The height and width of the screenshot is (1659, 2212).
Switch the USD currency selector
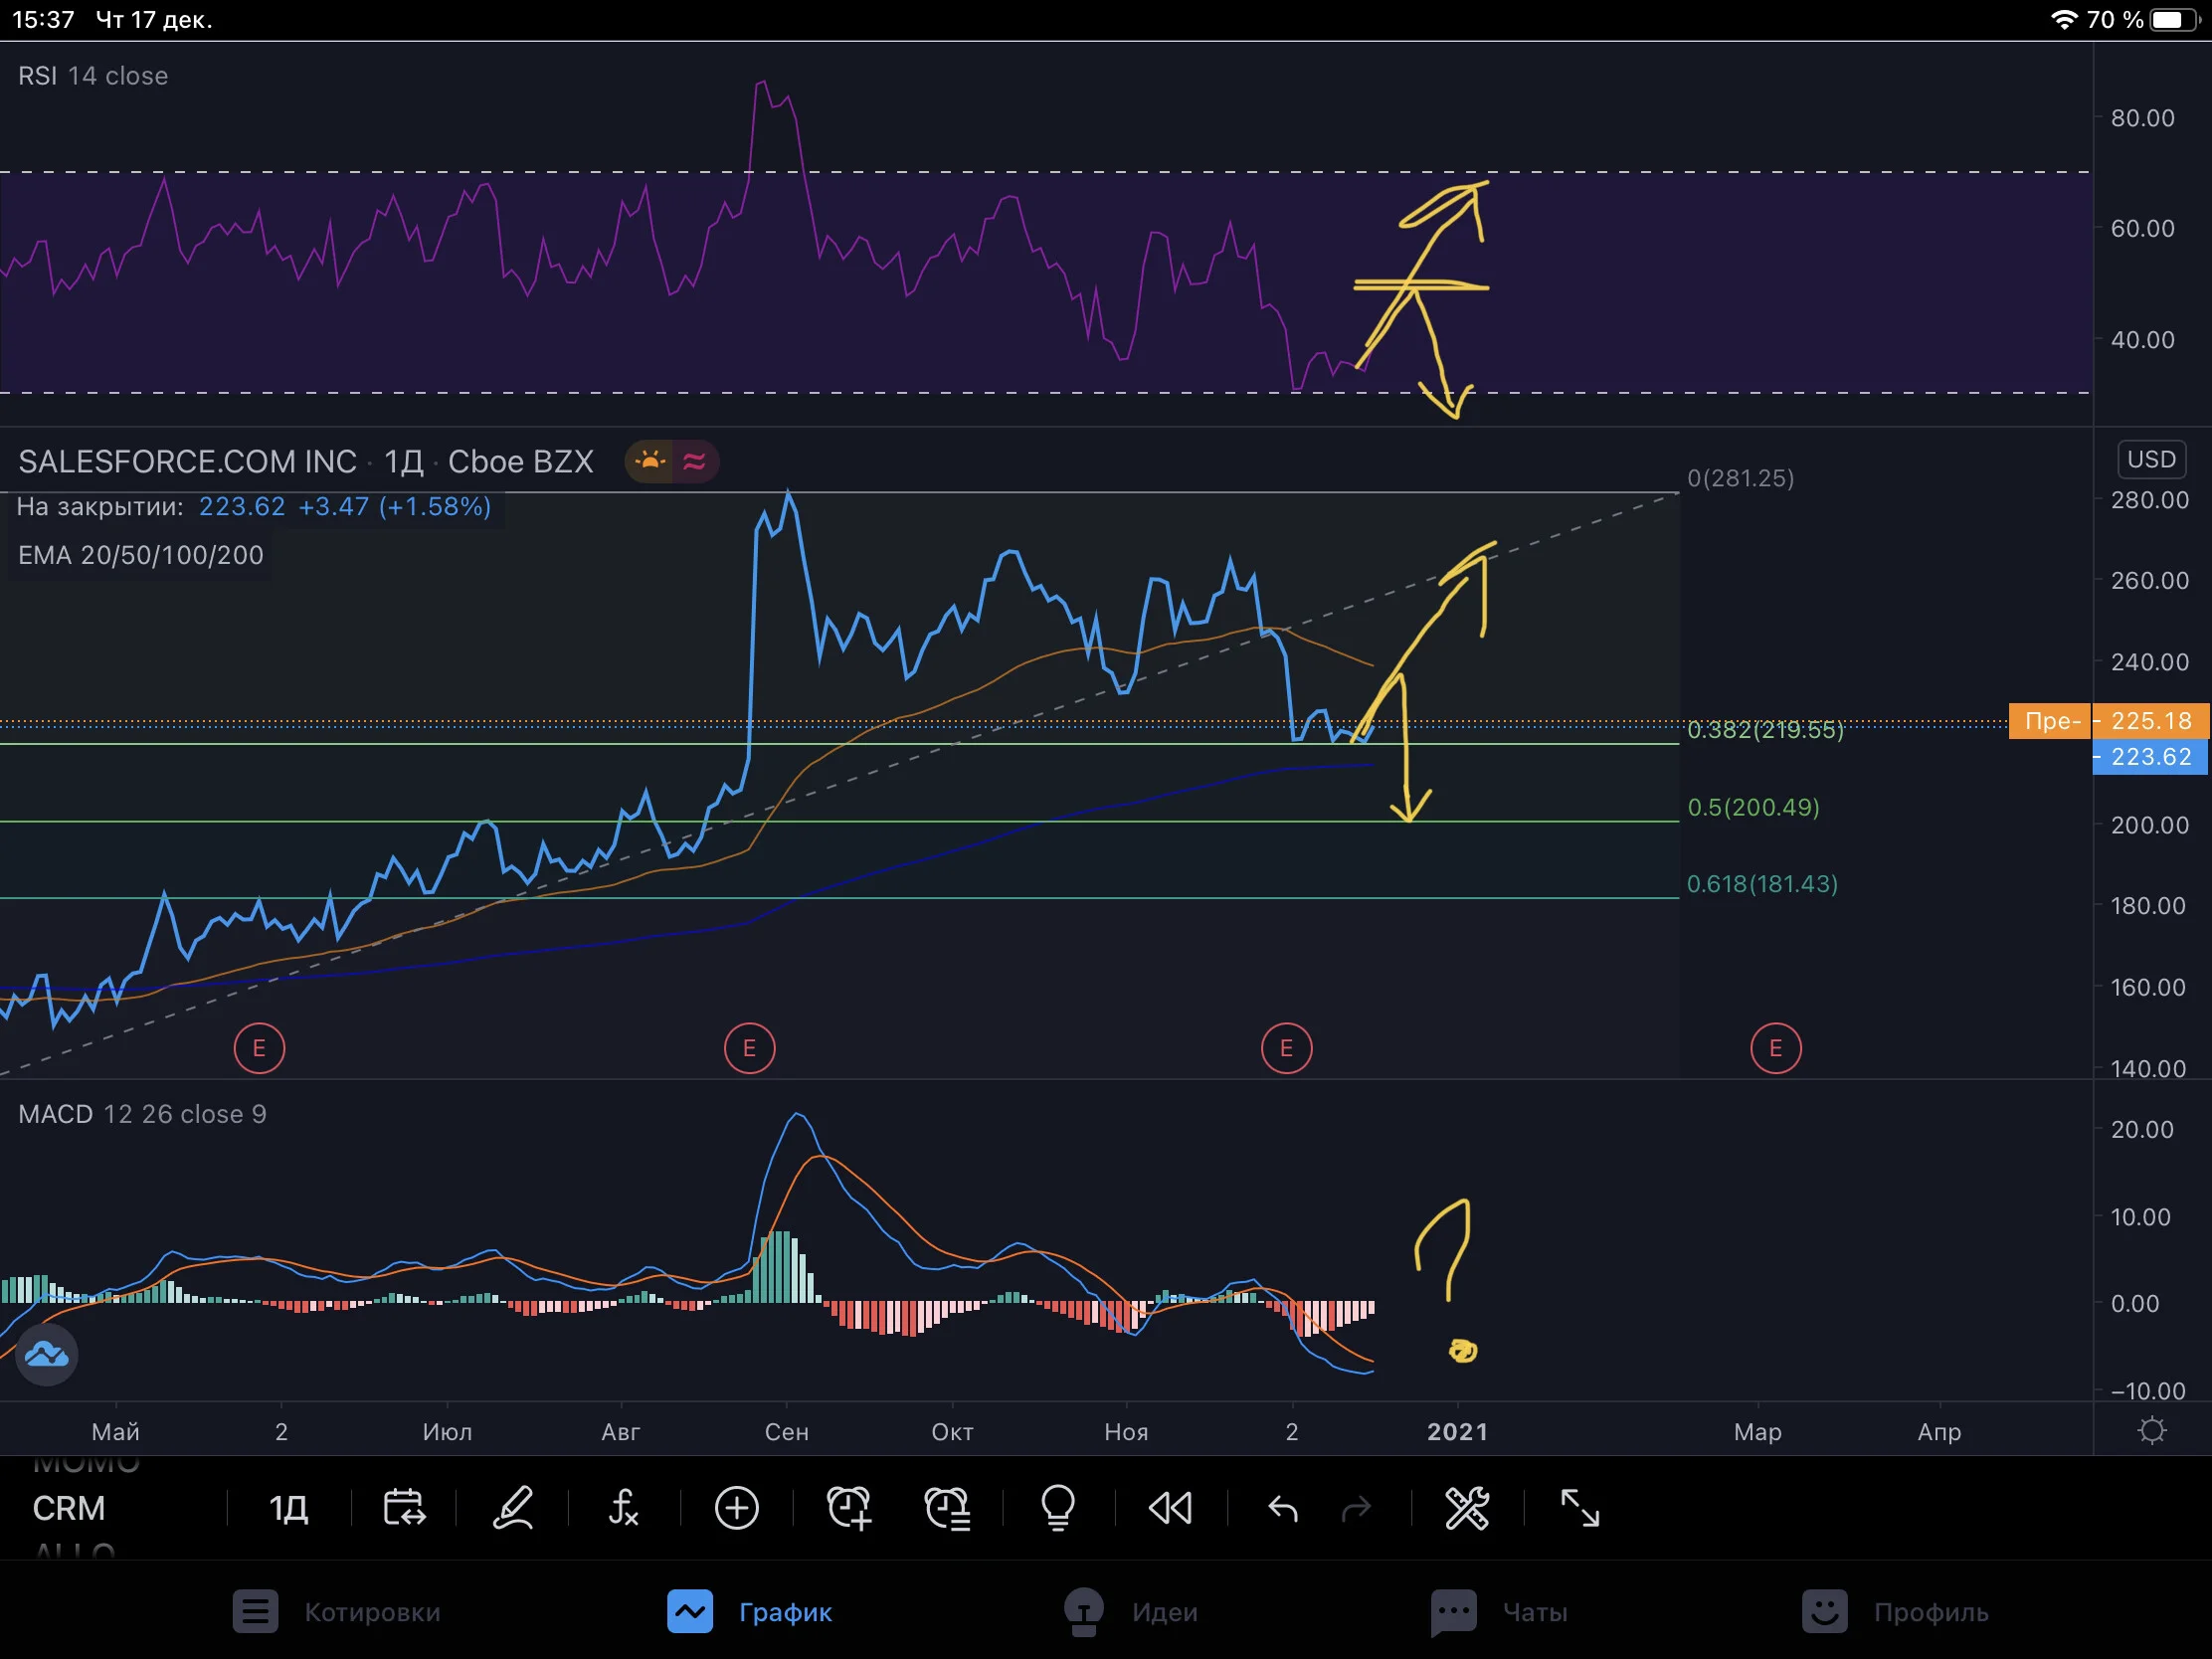coord(2151,459)
